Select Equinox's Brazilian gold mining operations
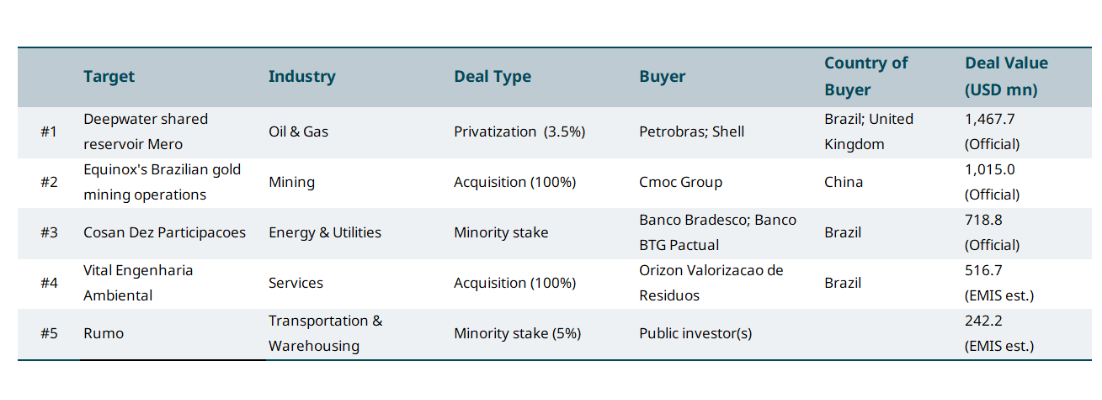The image size is (1102, 400). (x=162, y=182)
